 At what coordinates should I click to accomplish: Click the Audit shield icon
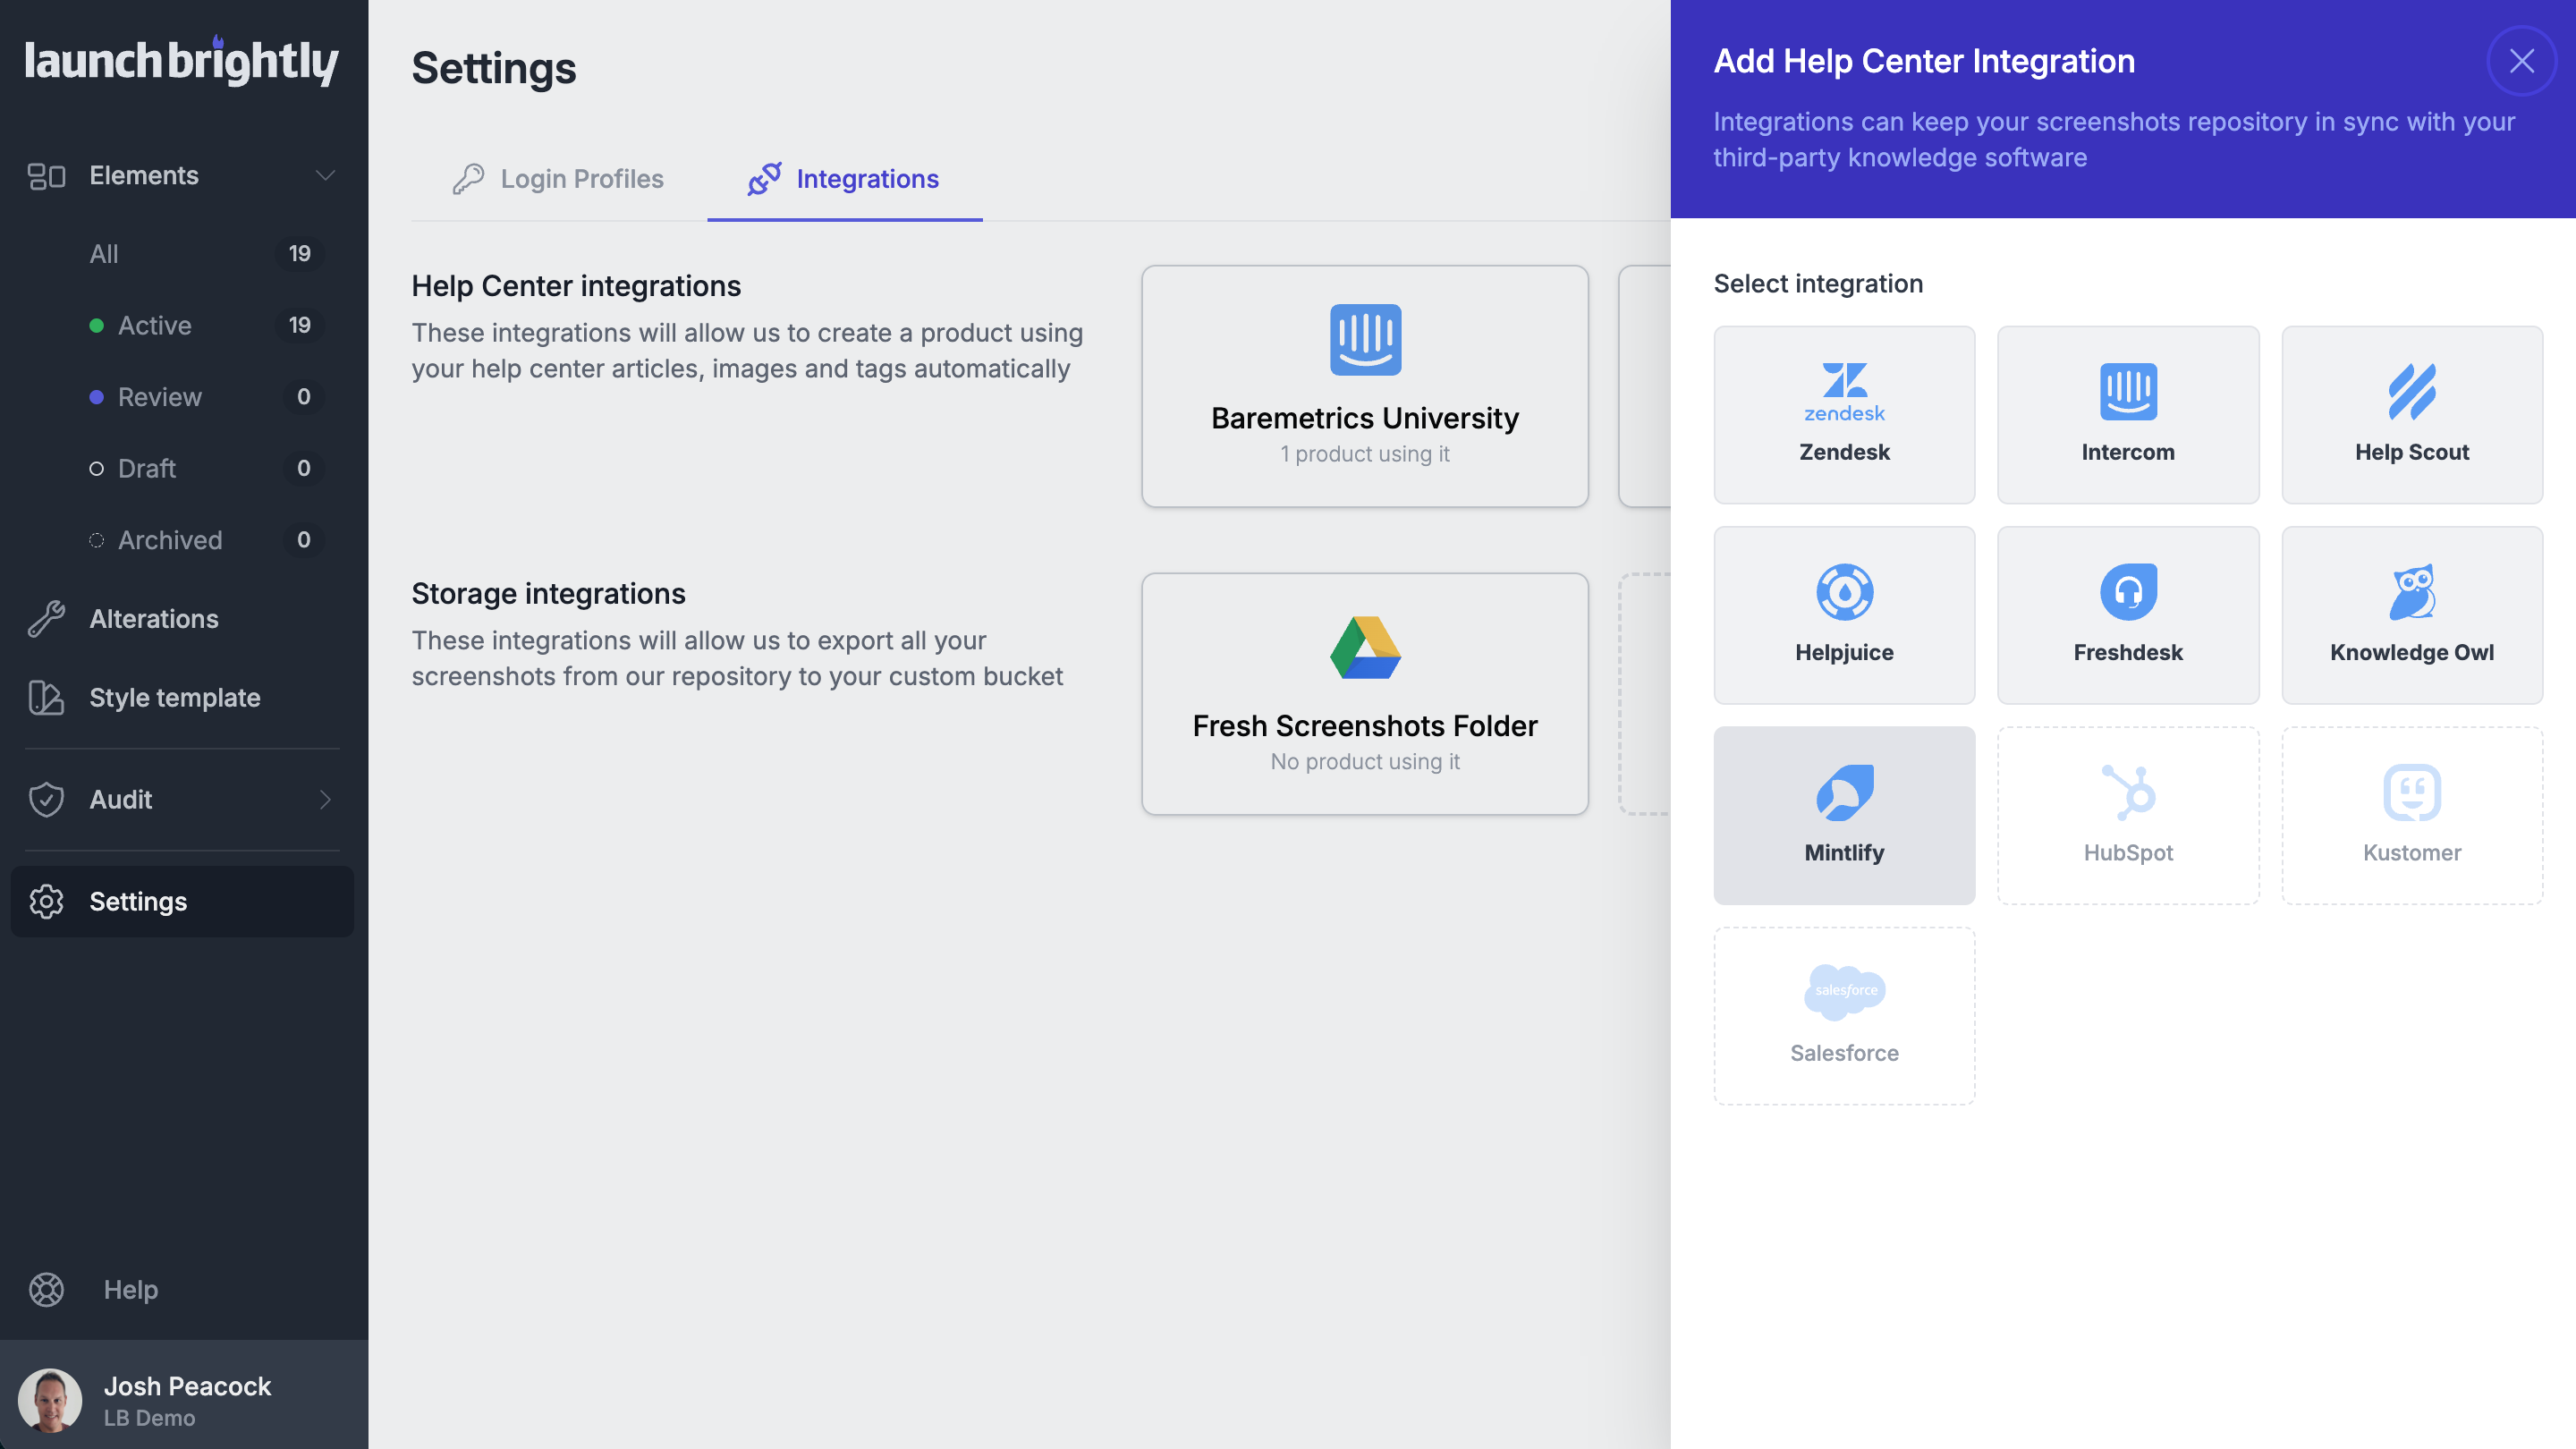tap(46, 800)
